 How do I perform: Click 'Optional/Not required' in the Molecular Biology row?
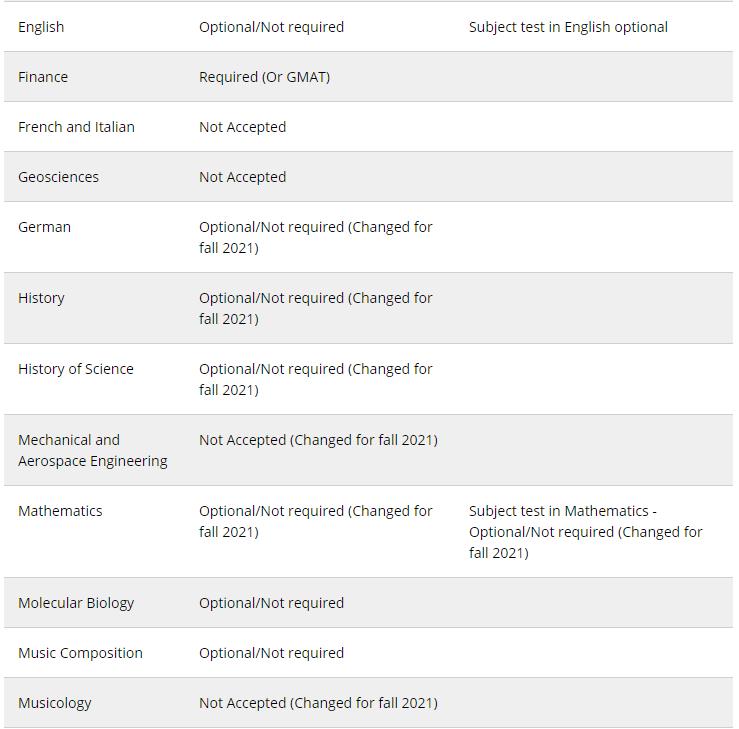click(x=271, y=603)
